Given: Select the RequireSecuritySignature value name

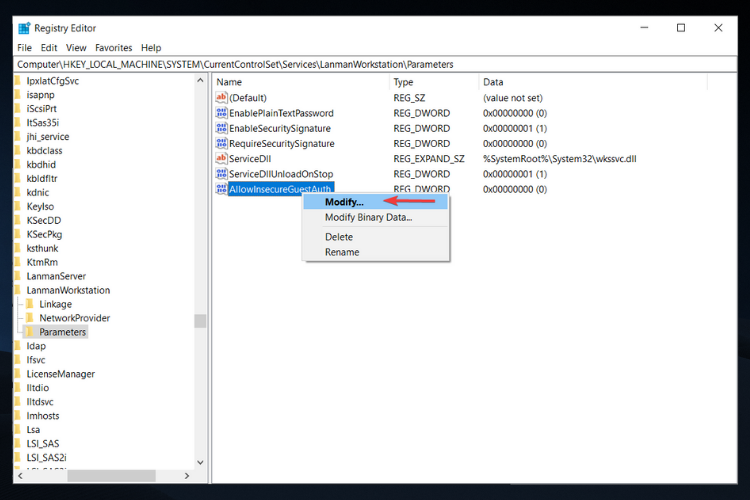Looking at the screenshot, I should [282, 144].
